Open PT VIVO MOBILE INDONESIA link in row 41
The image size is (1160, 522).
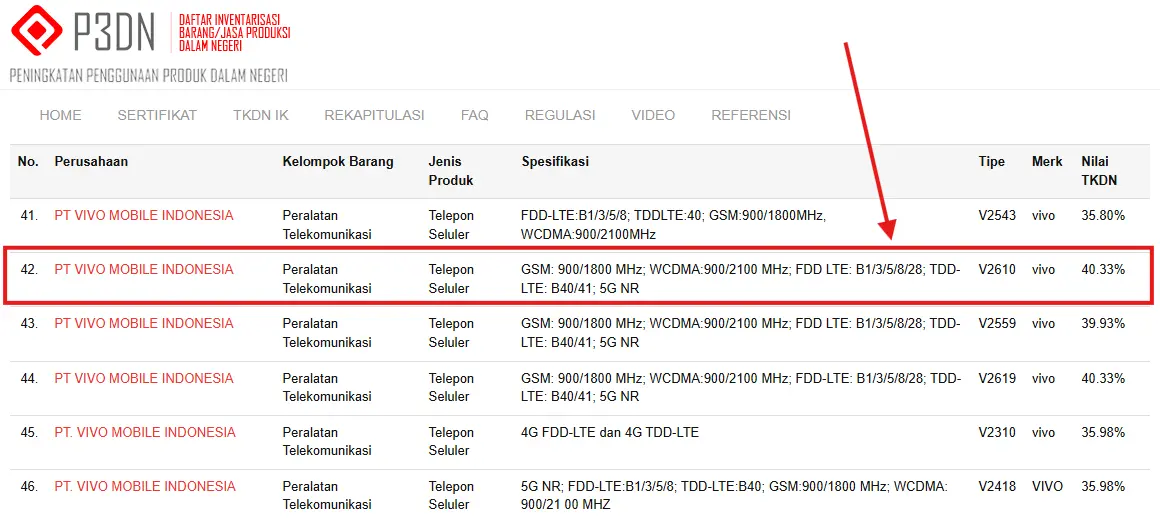click(x=144, y=216)
